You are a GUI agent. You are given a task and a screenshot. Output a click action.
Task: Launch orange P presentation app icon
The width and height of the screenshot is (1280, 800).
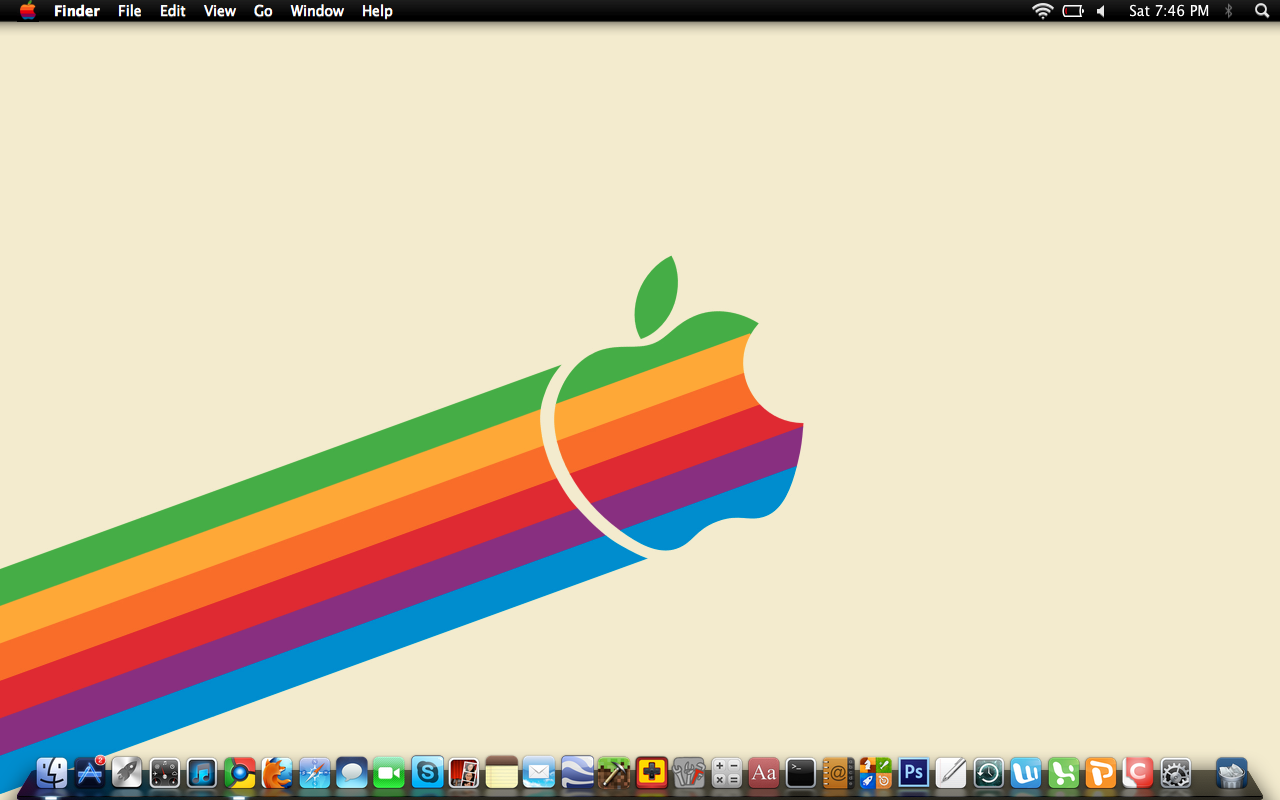click(x=1101, y=773)
